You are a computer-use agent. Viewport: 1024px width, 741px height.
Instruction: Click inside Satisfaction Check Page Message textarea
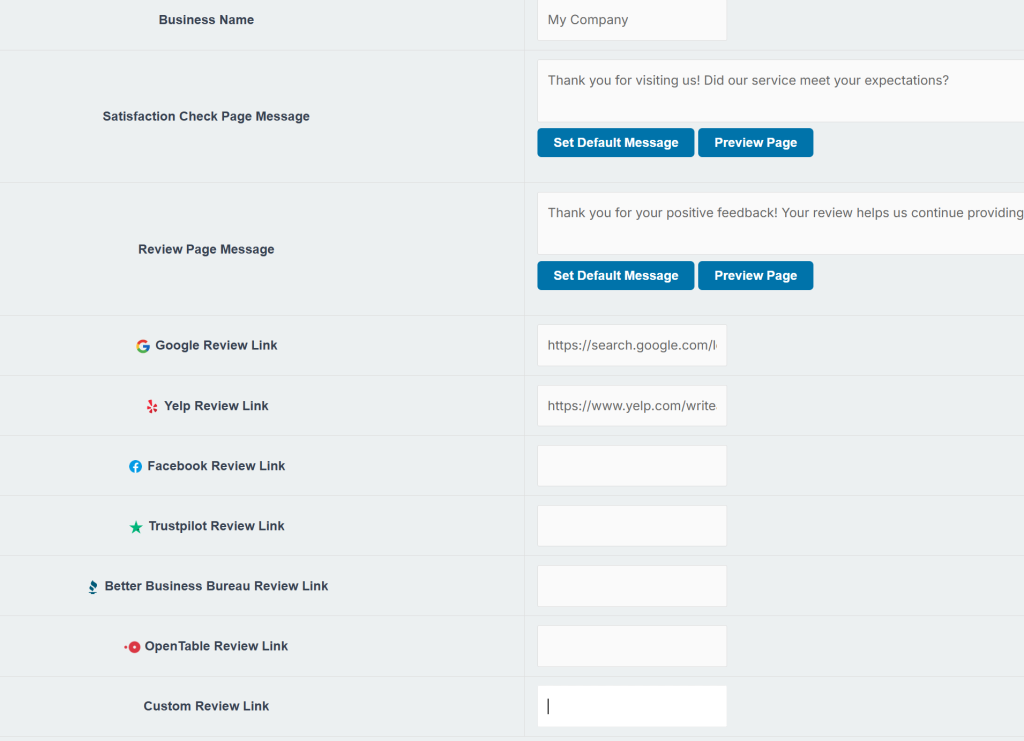[x=780, y=90]
